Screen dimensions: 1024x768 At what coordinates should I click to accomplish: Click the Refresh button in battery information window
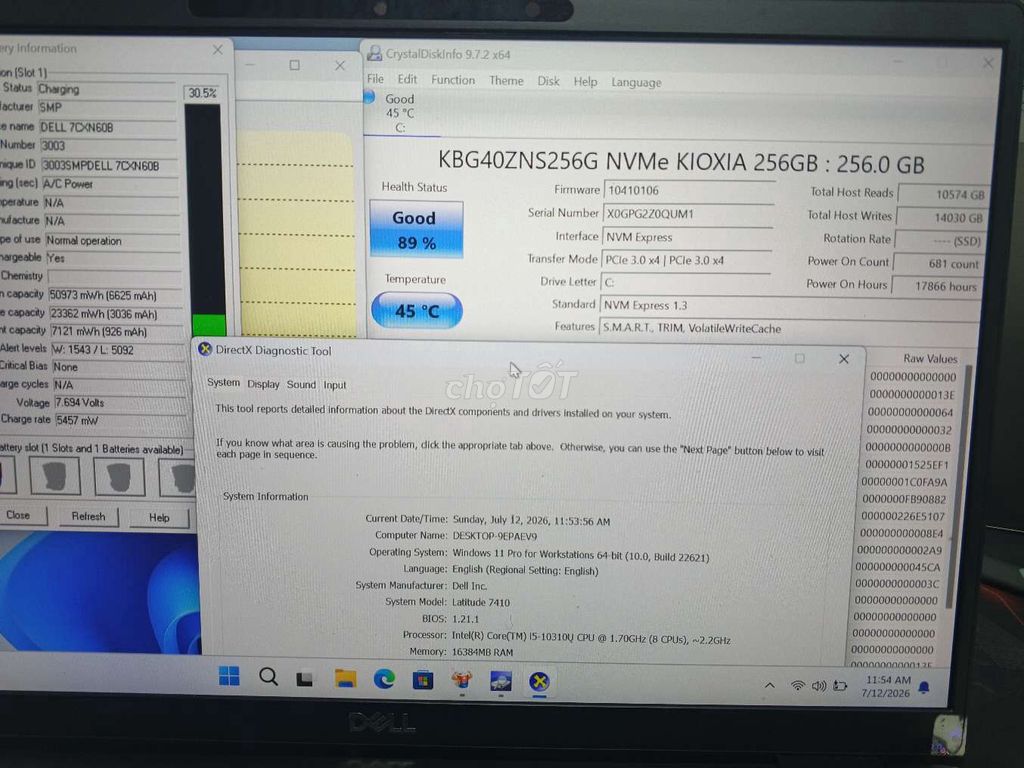pyautogui.click(x=88, y=516)
